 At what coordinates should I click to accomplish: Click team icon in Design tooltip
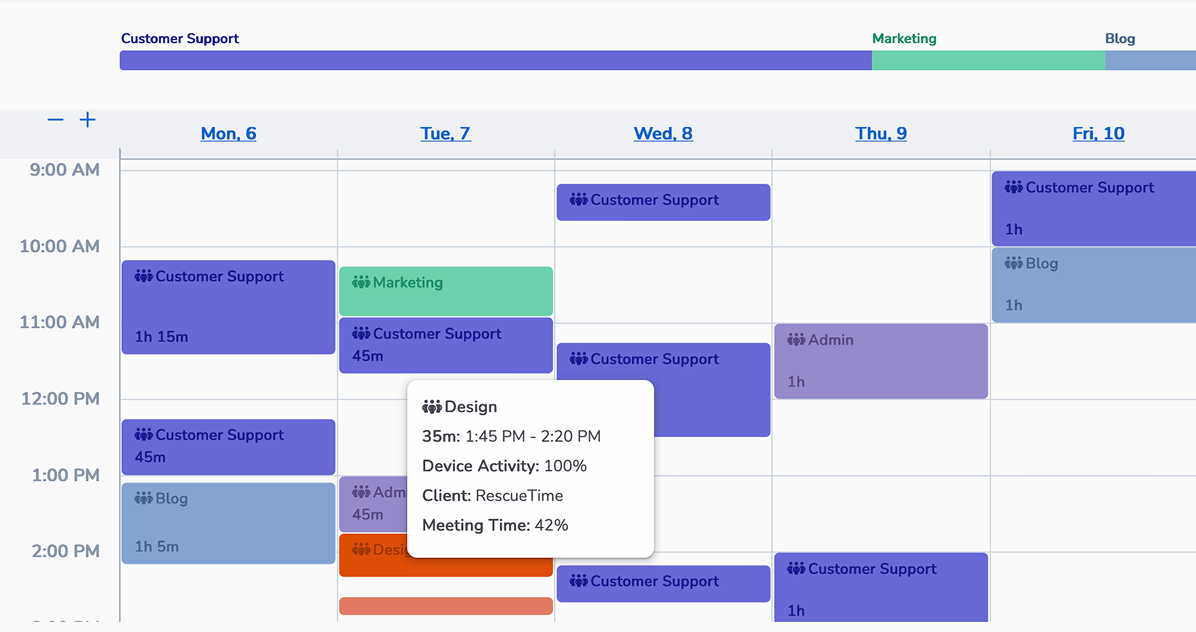tap(432, 407)
